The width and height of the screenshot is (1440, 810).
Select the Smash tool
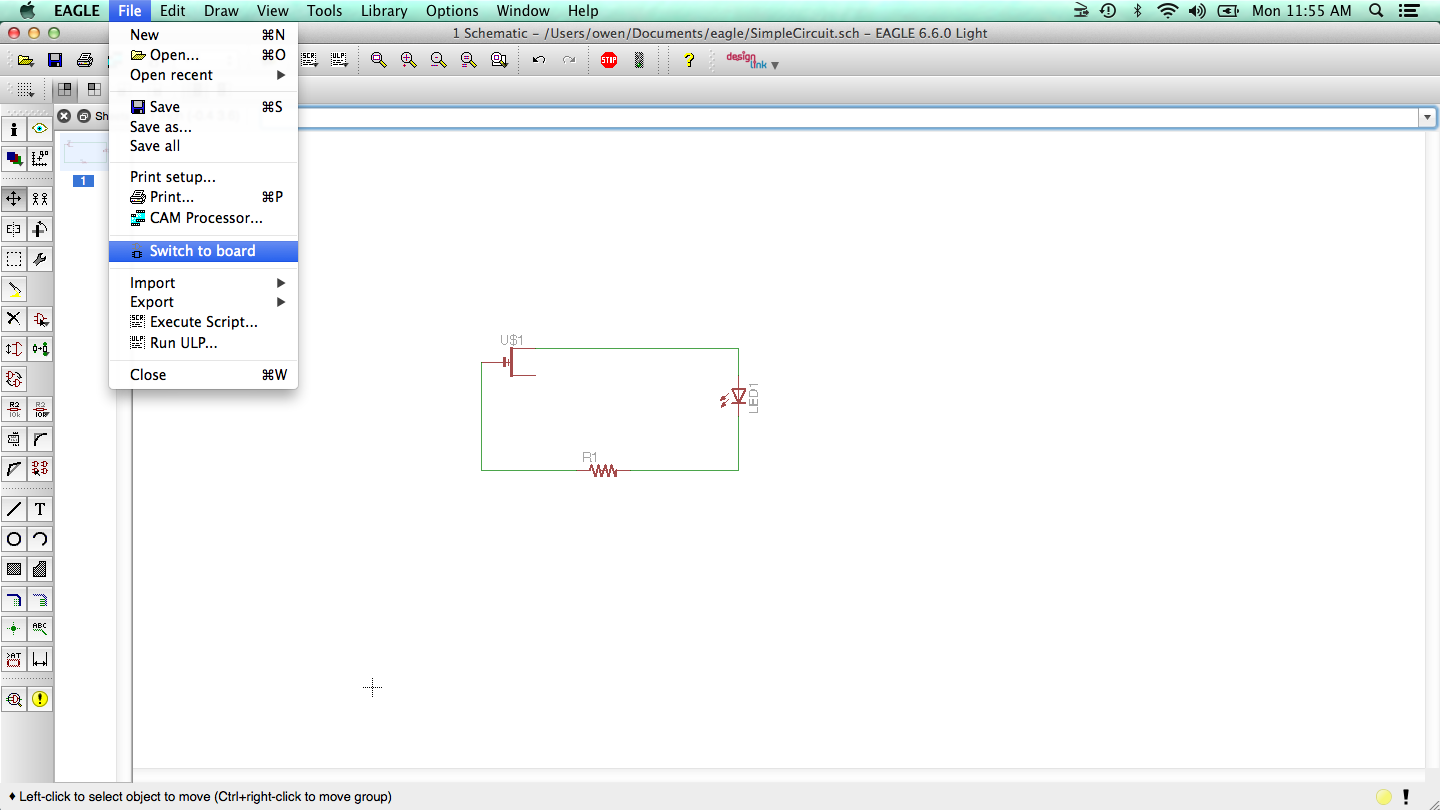[14, 439]
